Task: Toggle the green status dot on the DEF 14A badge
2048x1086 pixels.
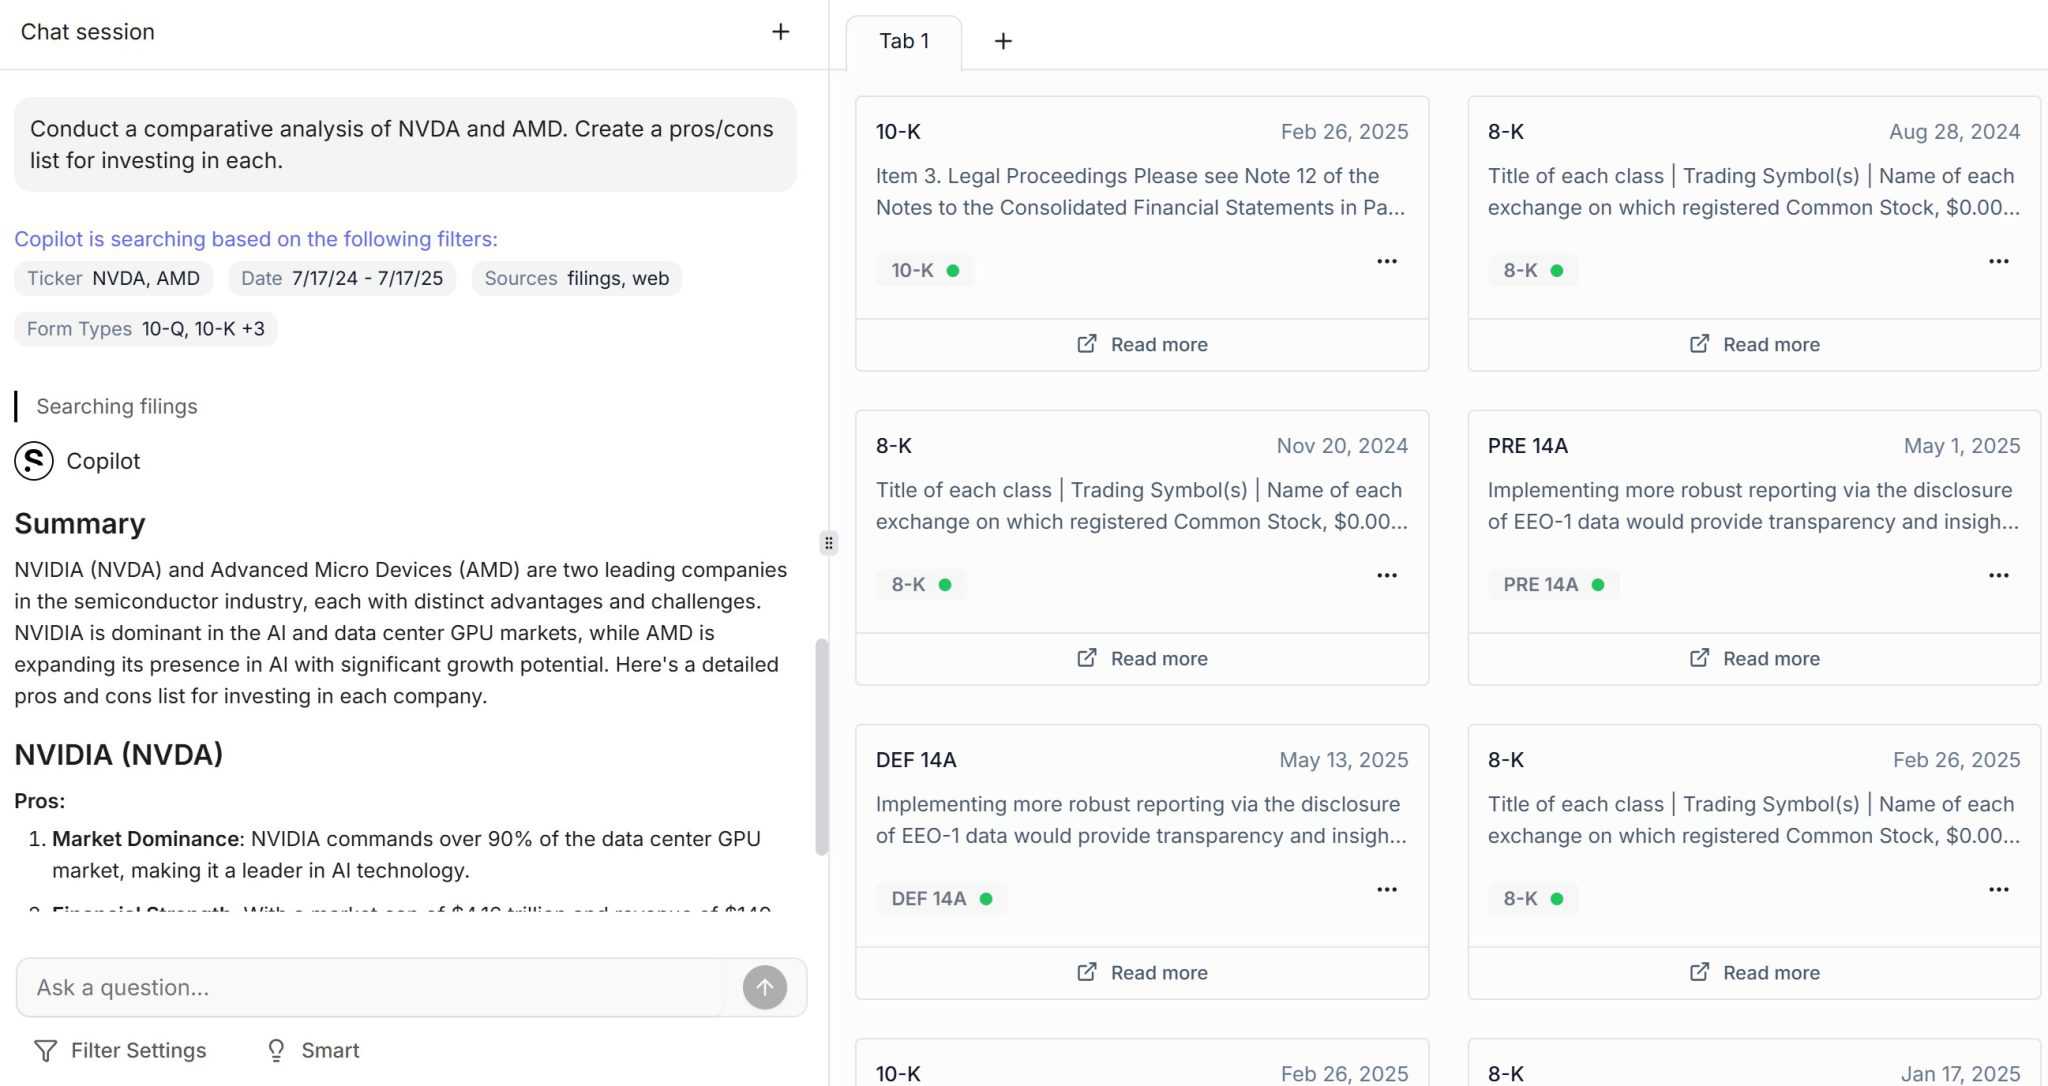Action: (x=986, y=898)
